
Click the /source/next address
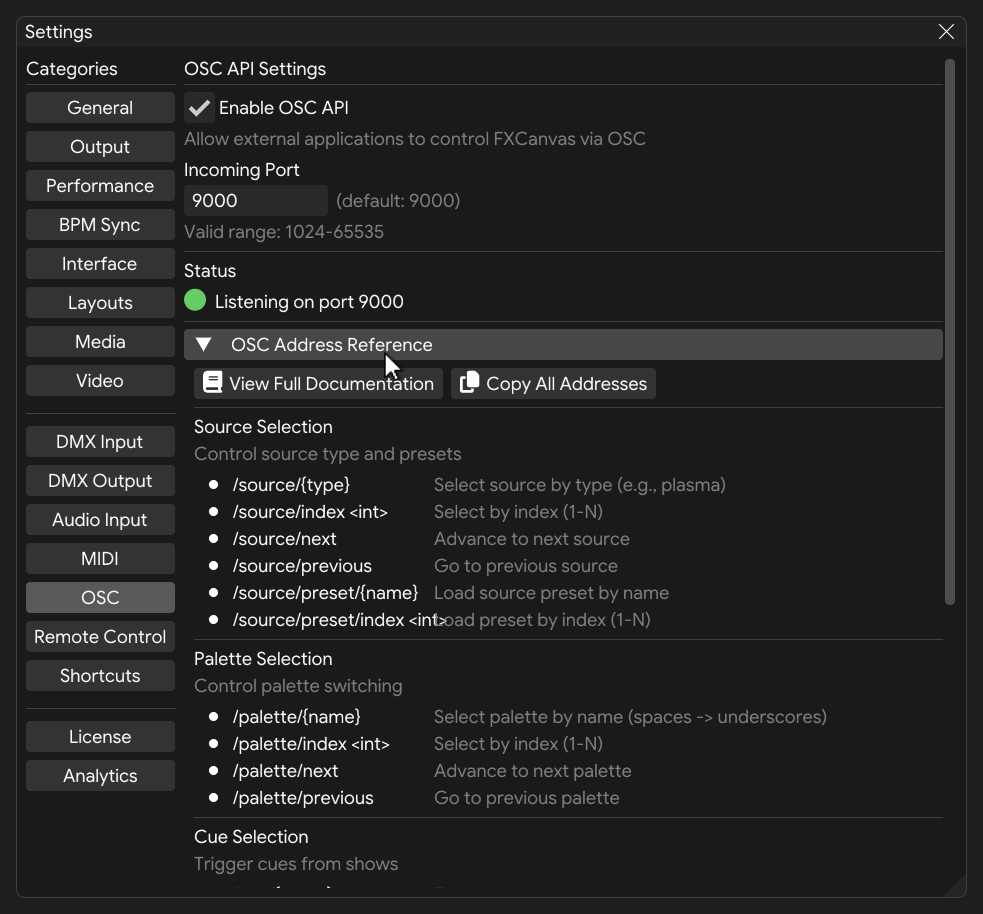[285, 538]
